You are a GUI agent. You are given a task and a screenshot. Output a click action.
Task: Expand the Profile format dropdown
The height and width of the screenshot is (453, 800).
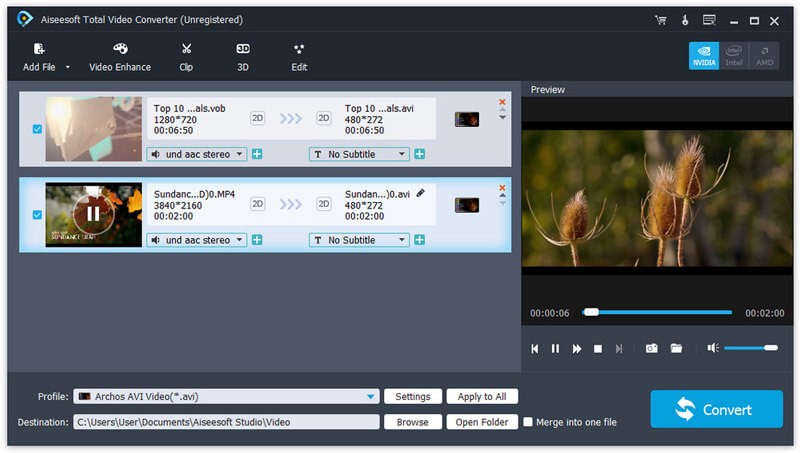click(372, 396)
